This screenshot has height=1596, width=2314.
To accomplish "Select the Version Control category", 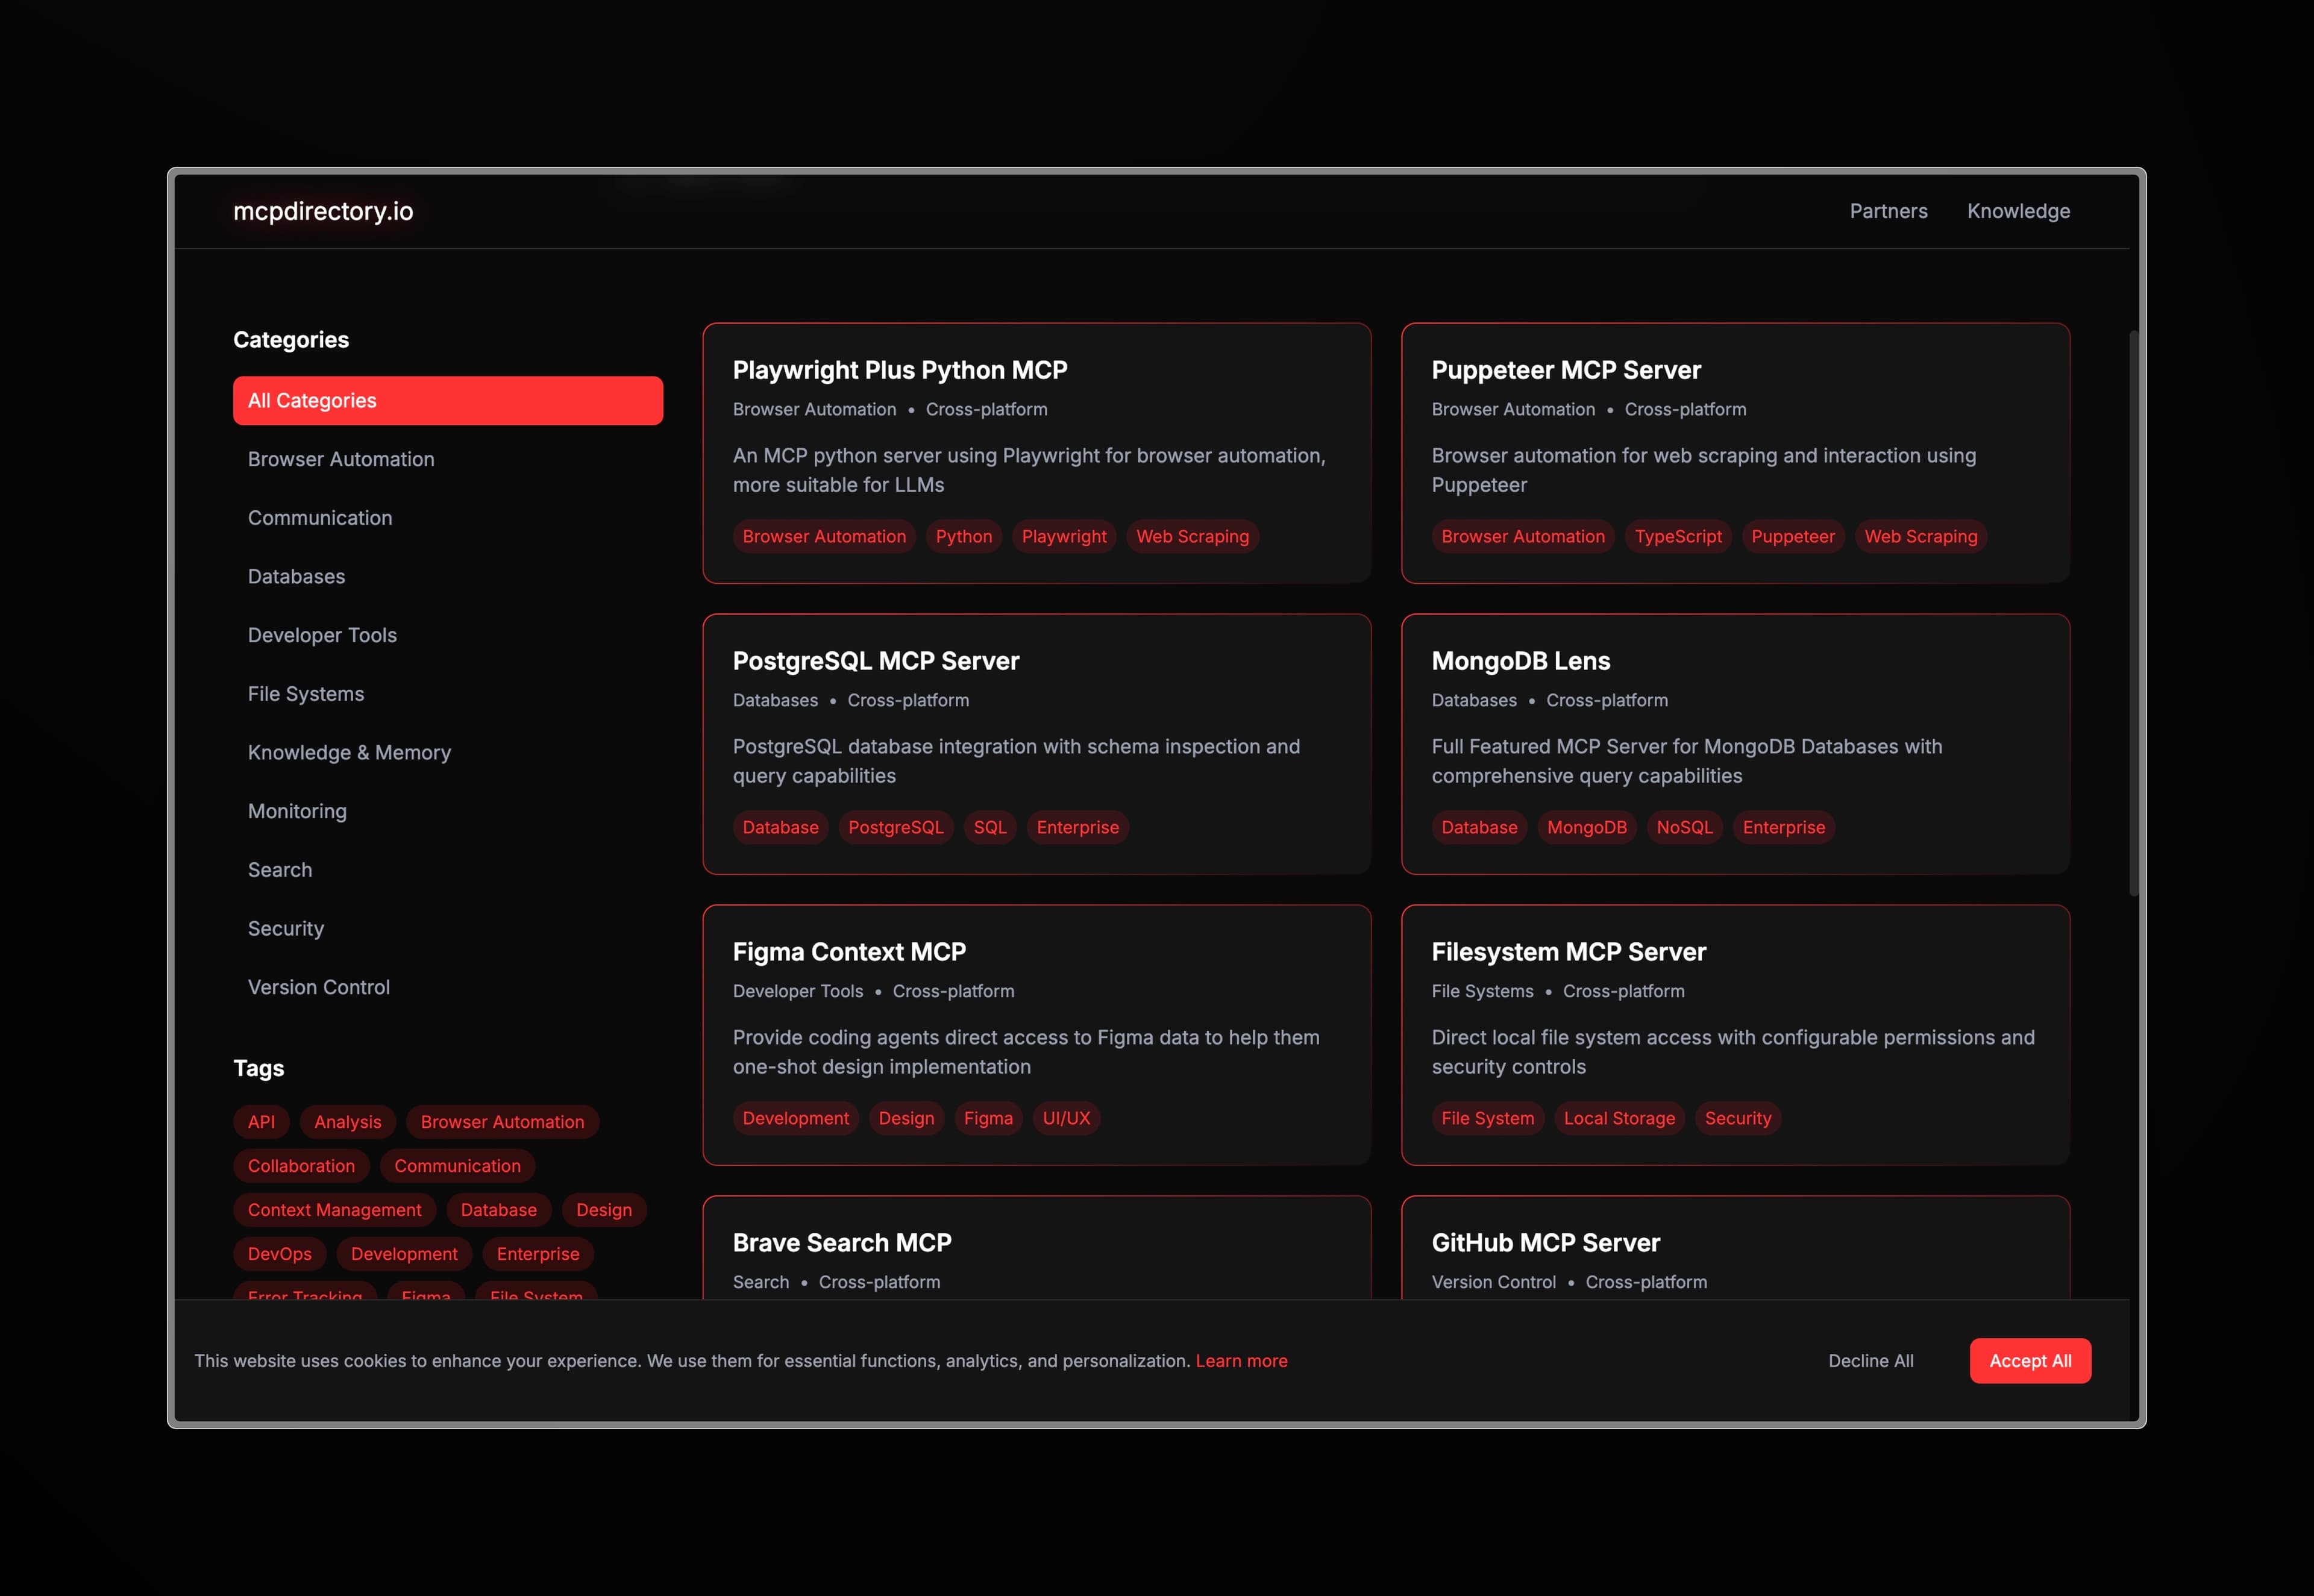I will coord(448,987).
